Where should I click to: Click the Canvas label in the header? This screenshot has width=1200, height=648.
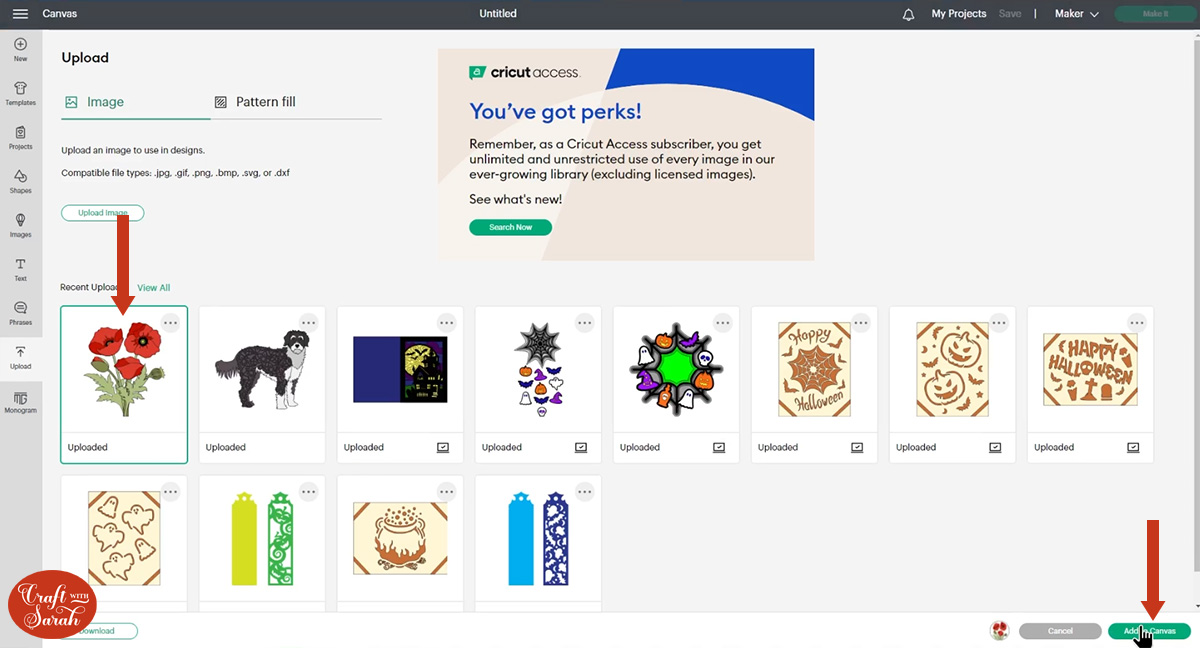tap(60, 14)
